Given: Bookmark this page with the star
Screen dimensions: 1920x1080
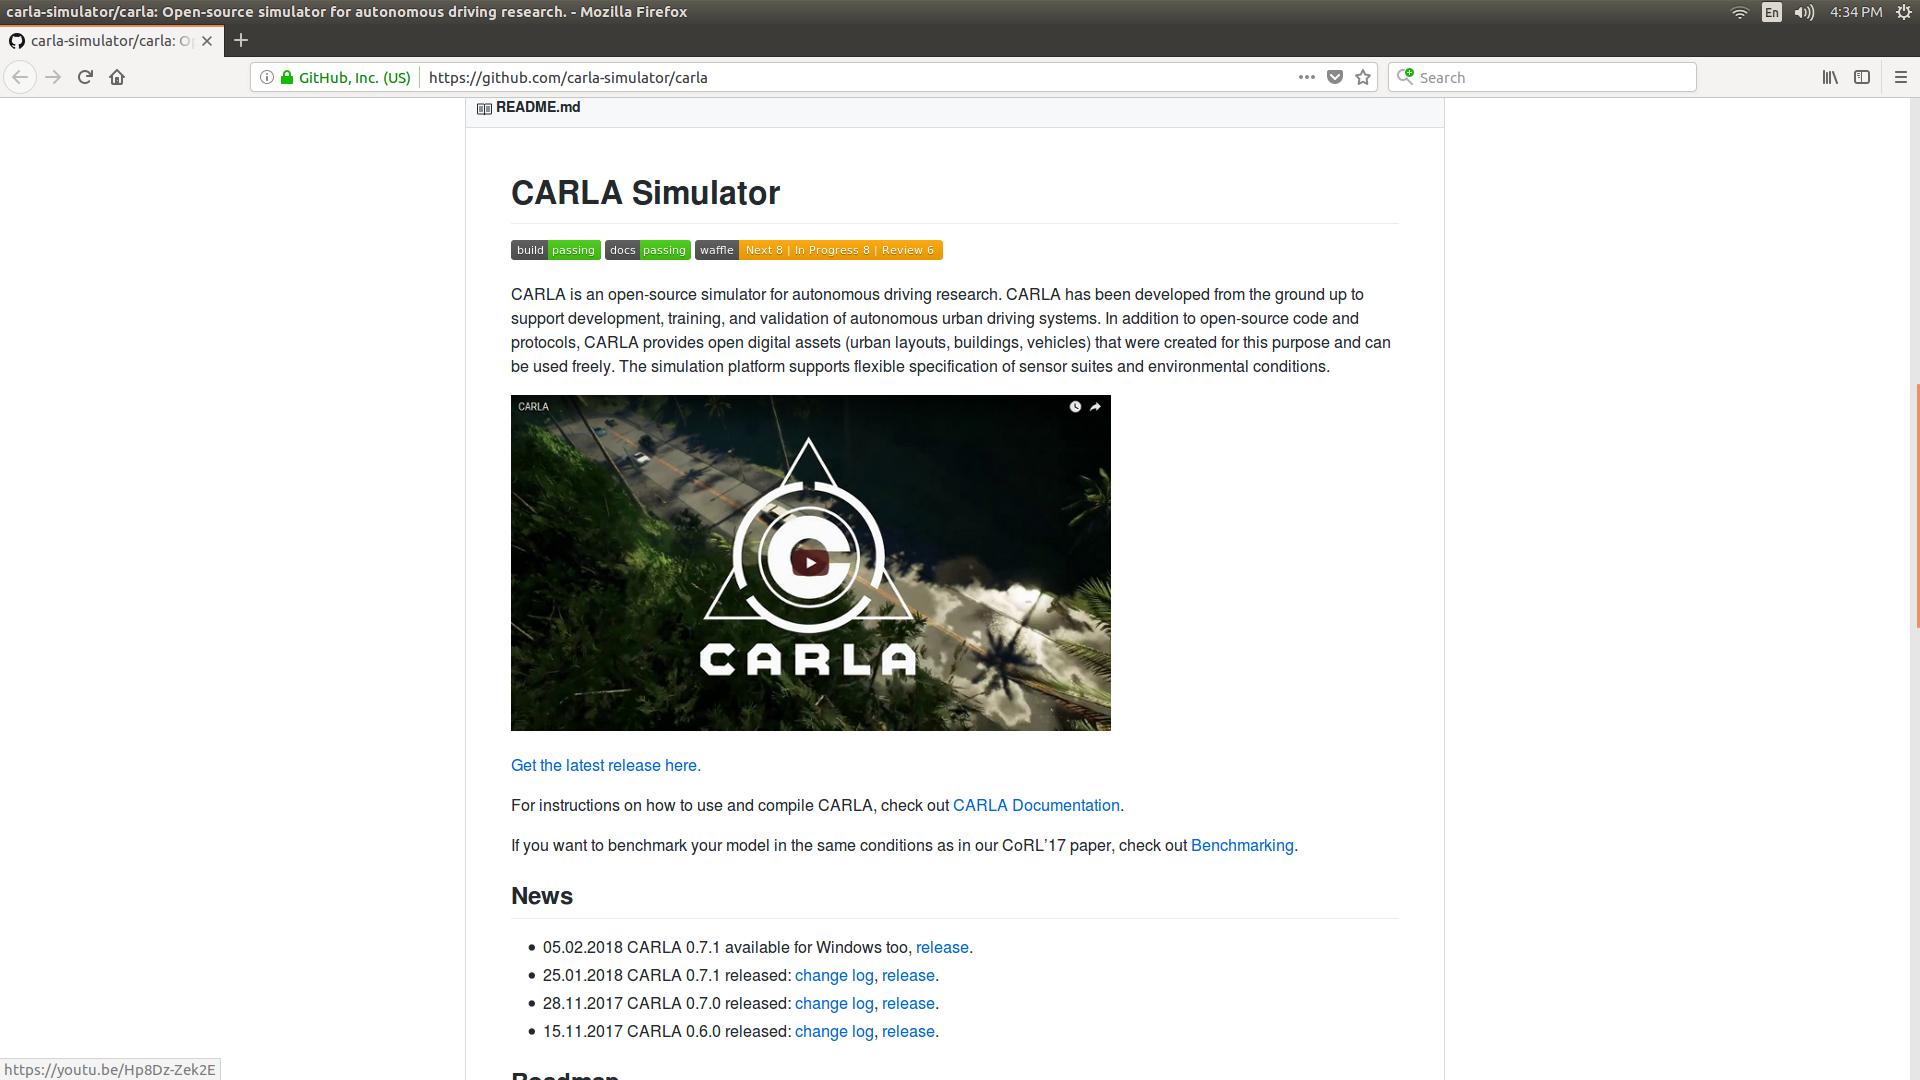Looking at the screenshot, I should (1363, 77).
